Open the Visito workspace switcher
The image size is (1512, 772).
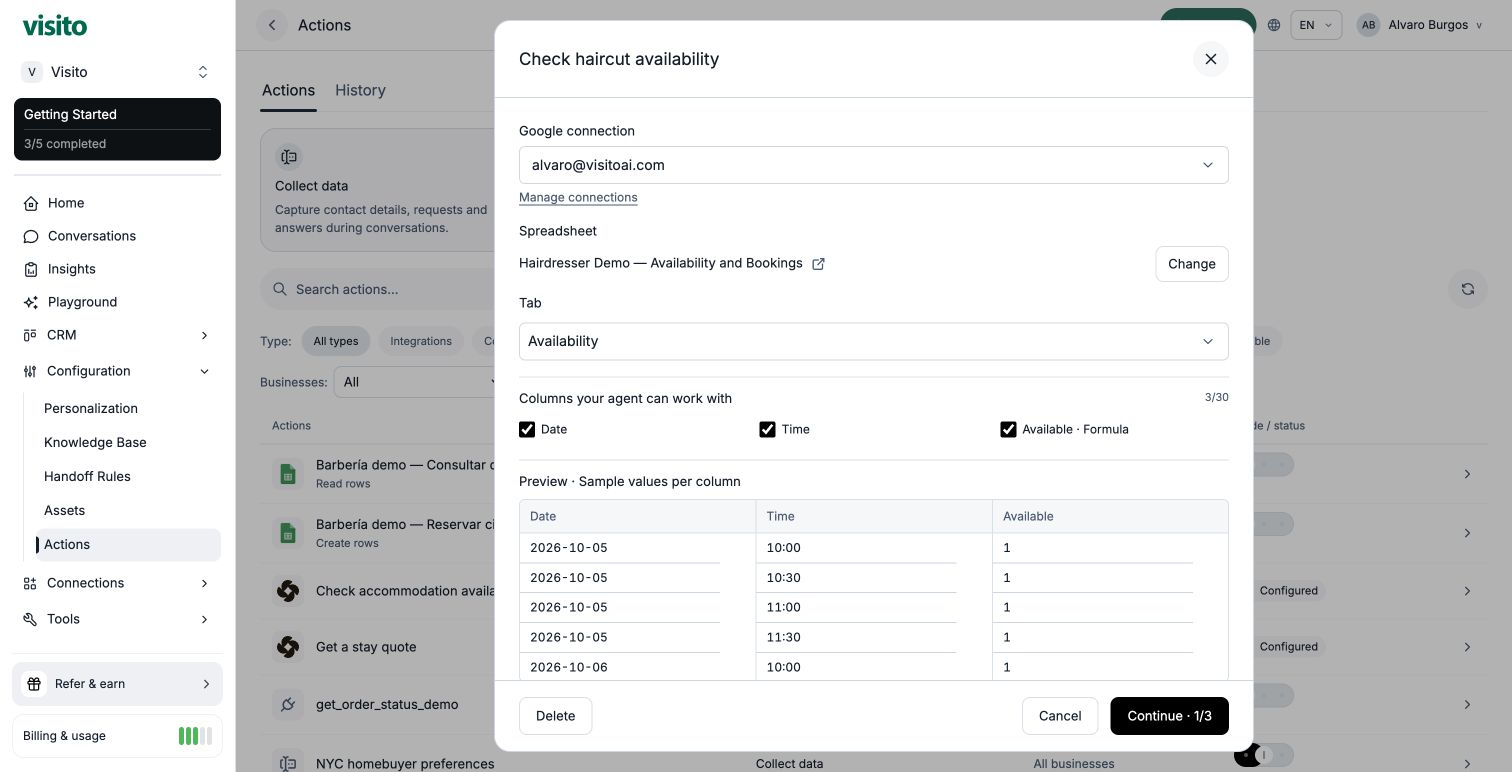point(118,72)
